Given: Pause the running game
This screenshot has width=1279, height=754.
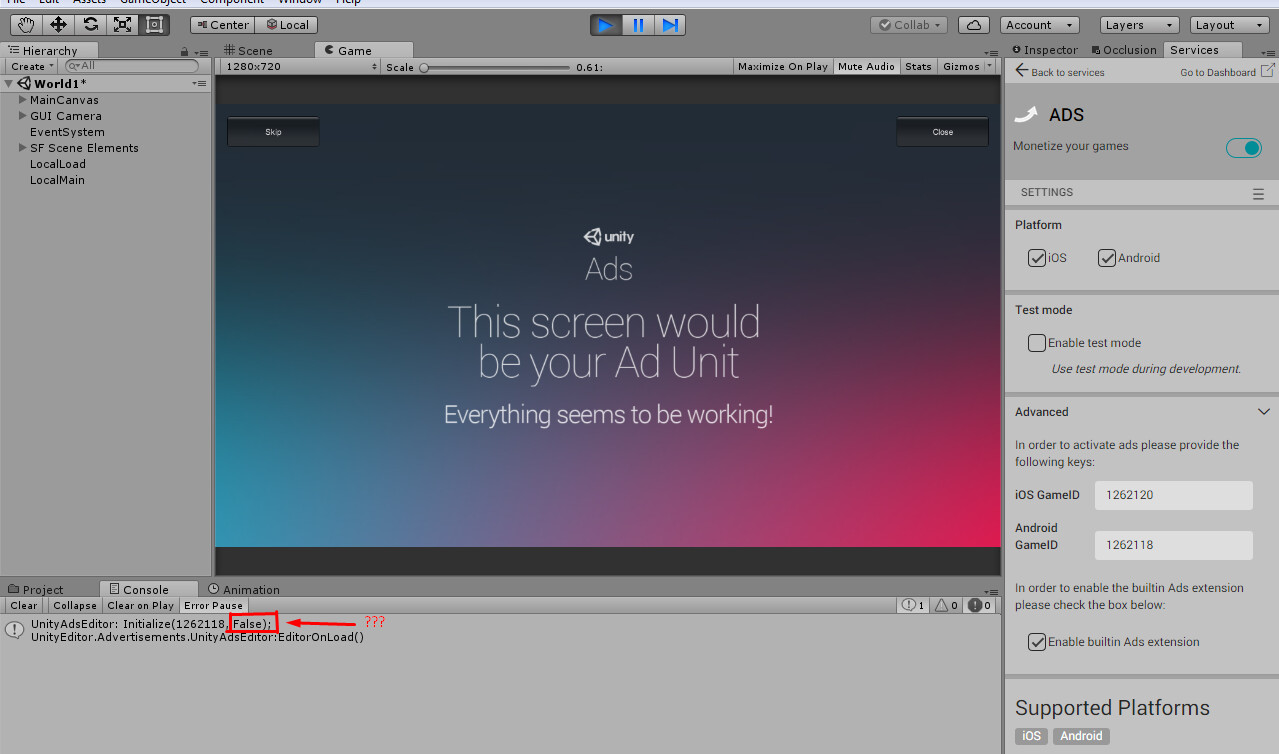Looking at the screenshot, I should 637,25.
